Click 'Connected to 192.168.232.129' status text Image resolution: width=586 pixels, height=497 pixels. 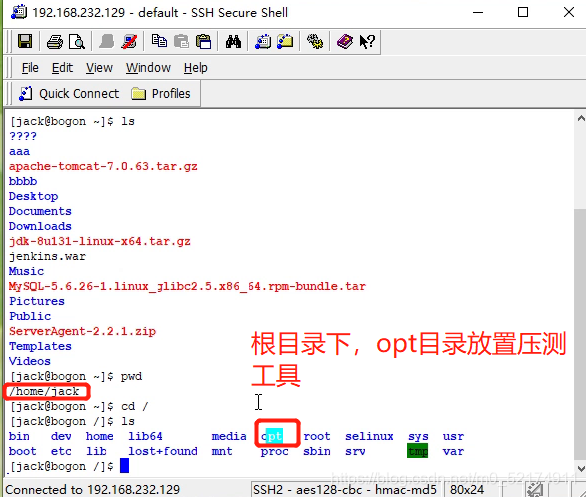tap(92, 490)
